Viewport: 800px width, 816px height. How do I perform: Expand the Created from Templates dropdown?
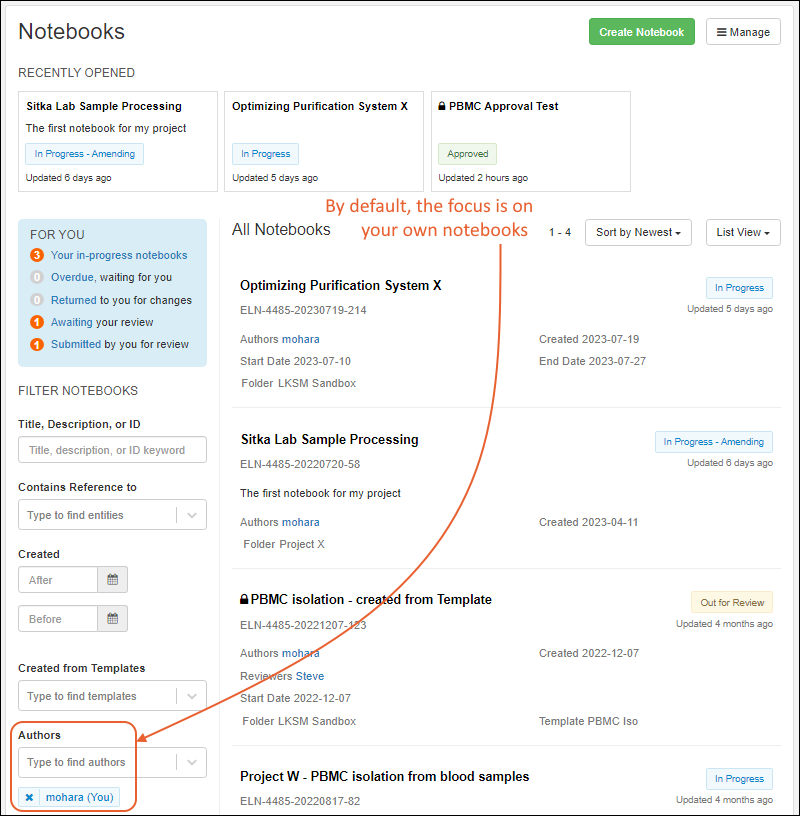coord(192,696)
